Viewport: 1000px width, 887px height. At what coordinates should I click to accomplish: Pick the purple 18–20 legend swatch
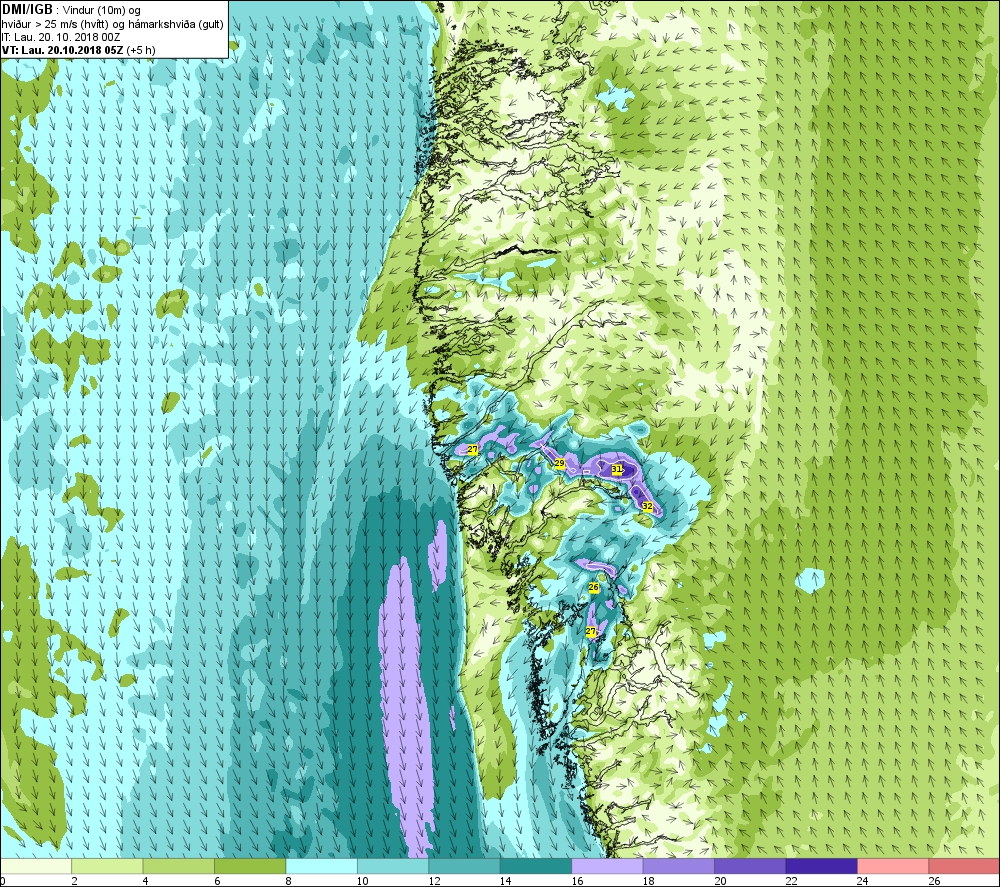[x=679, y=866]
